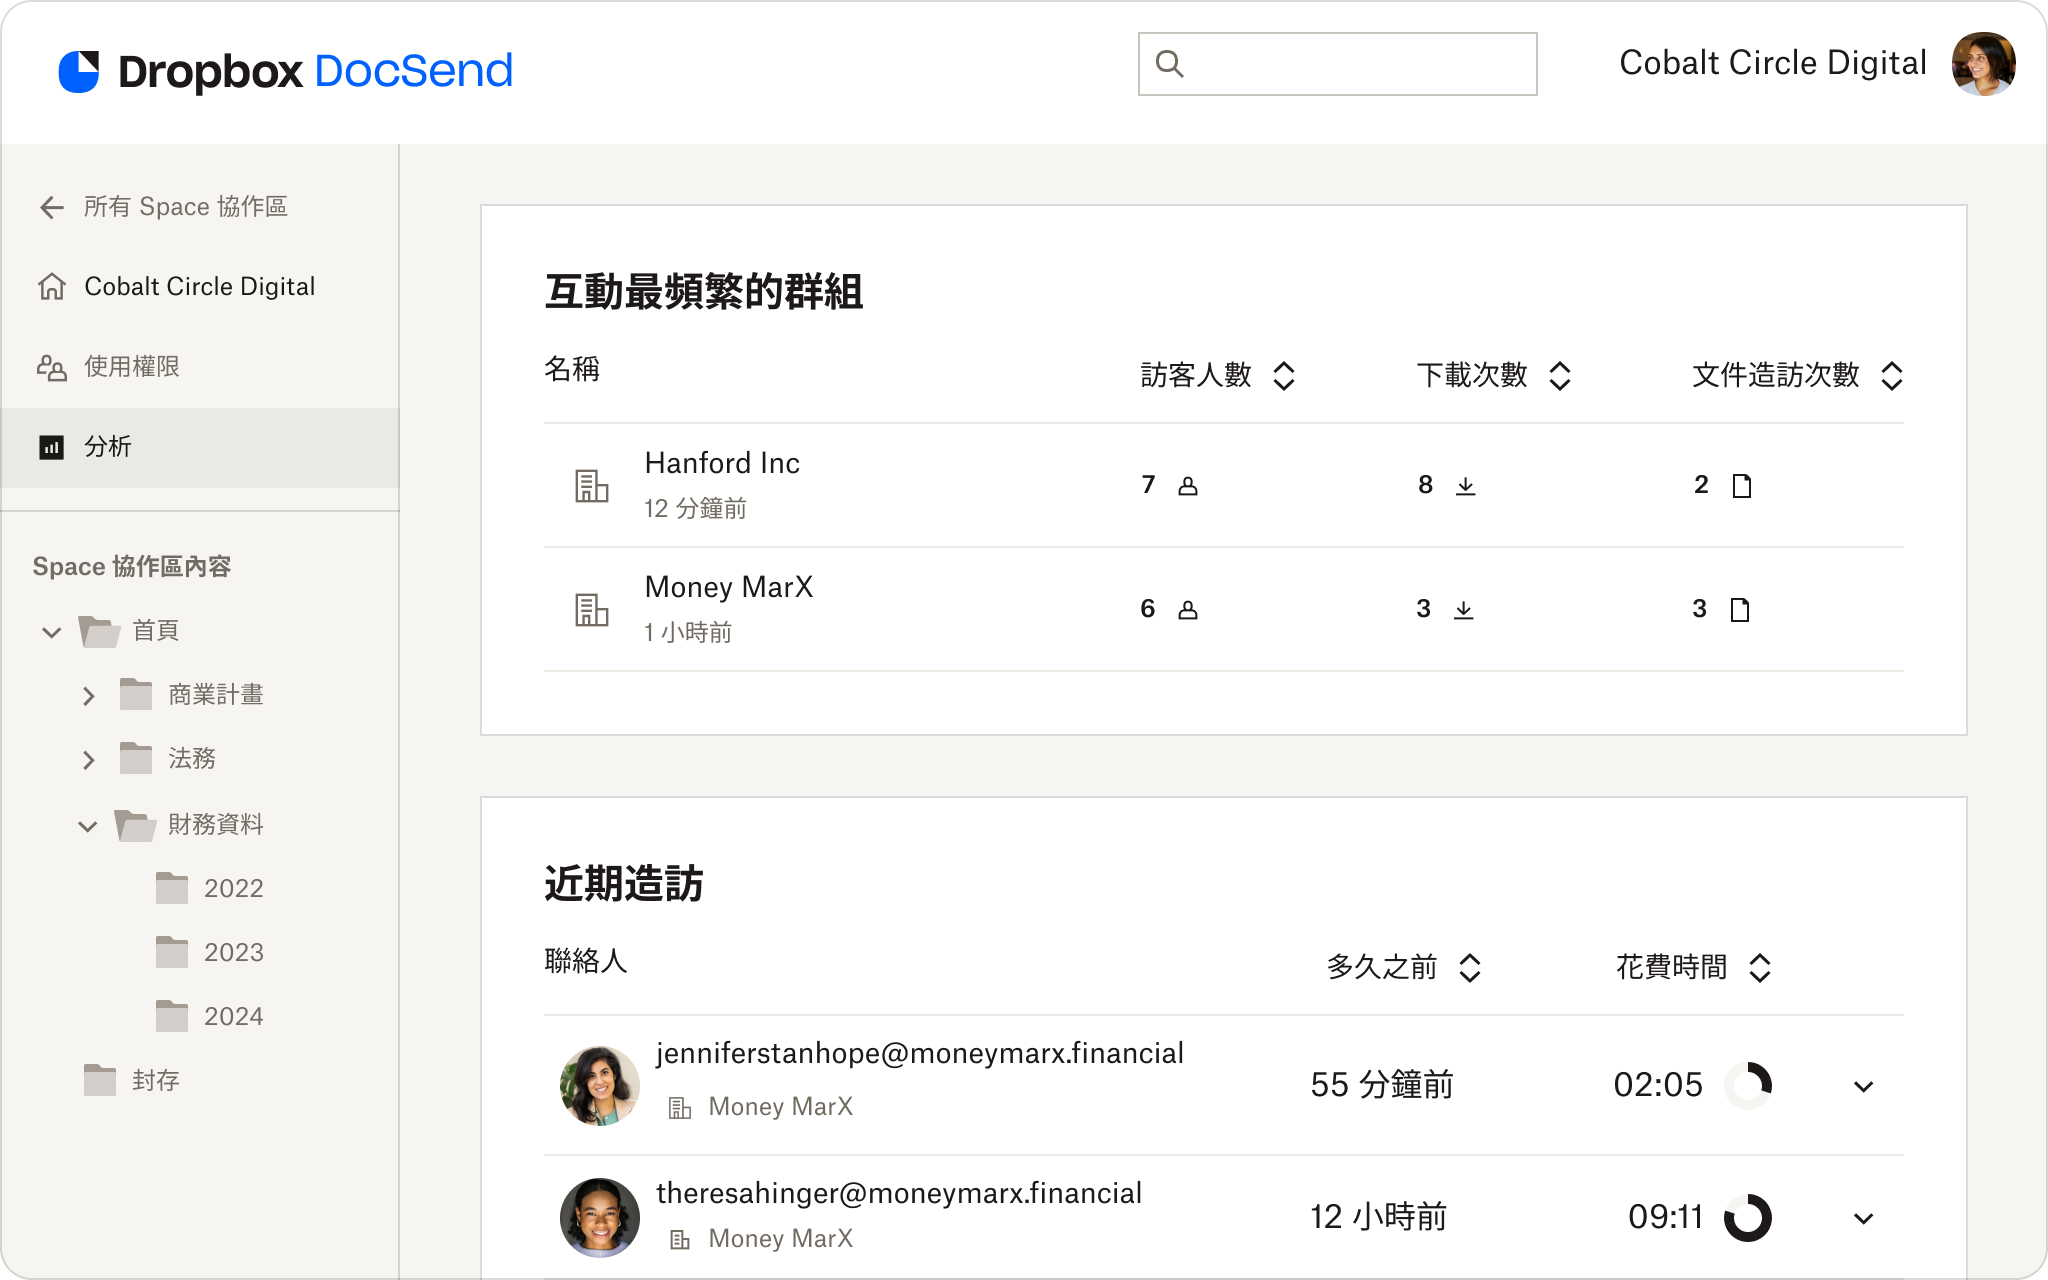
Task: Sort by 下載次數 column arrows
Action: pos(1560,376)
